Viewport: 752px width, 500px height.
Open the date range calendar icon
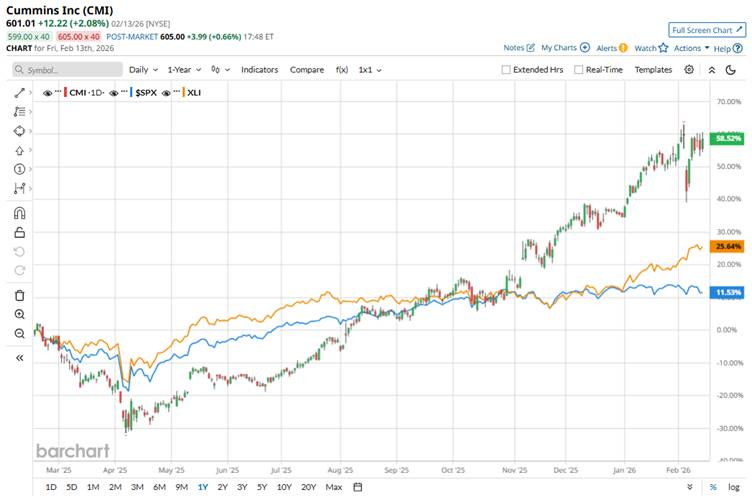click(x=359, y=487)
